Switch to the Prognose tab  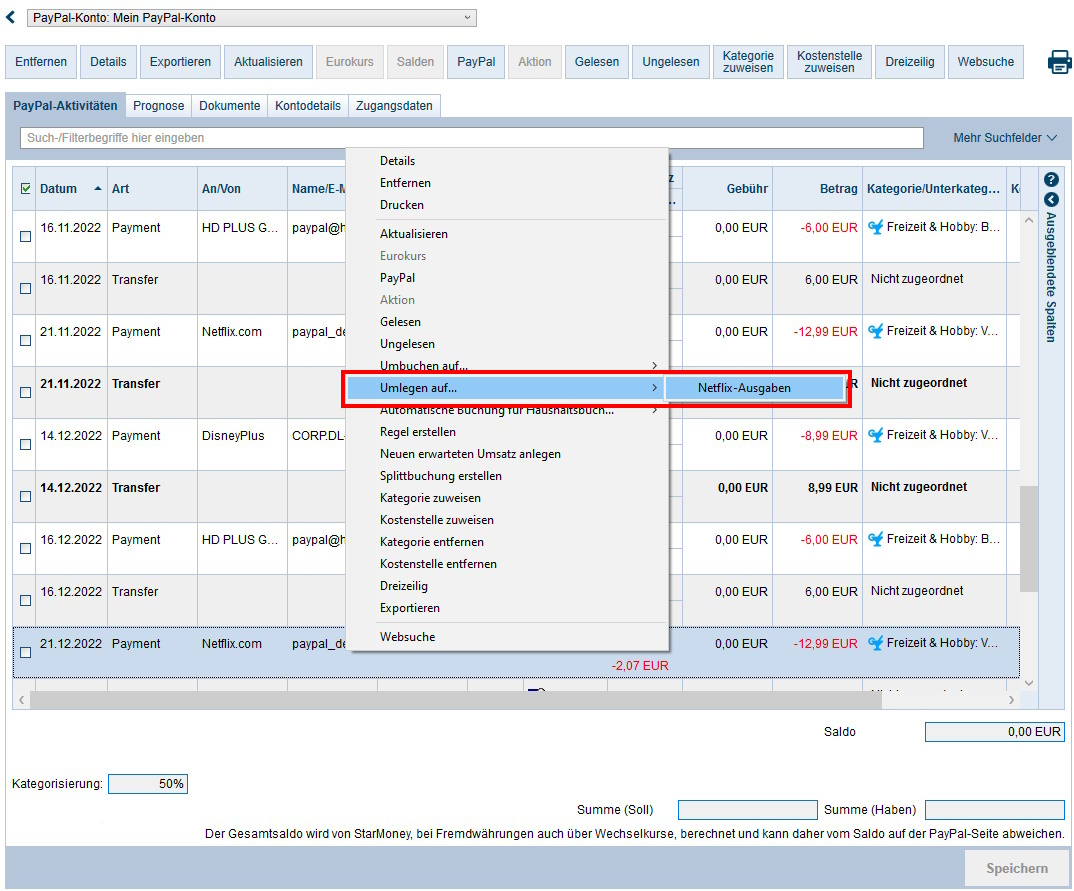[158, 106]
